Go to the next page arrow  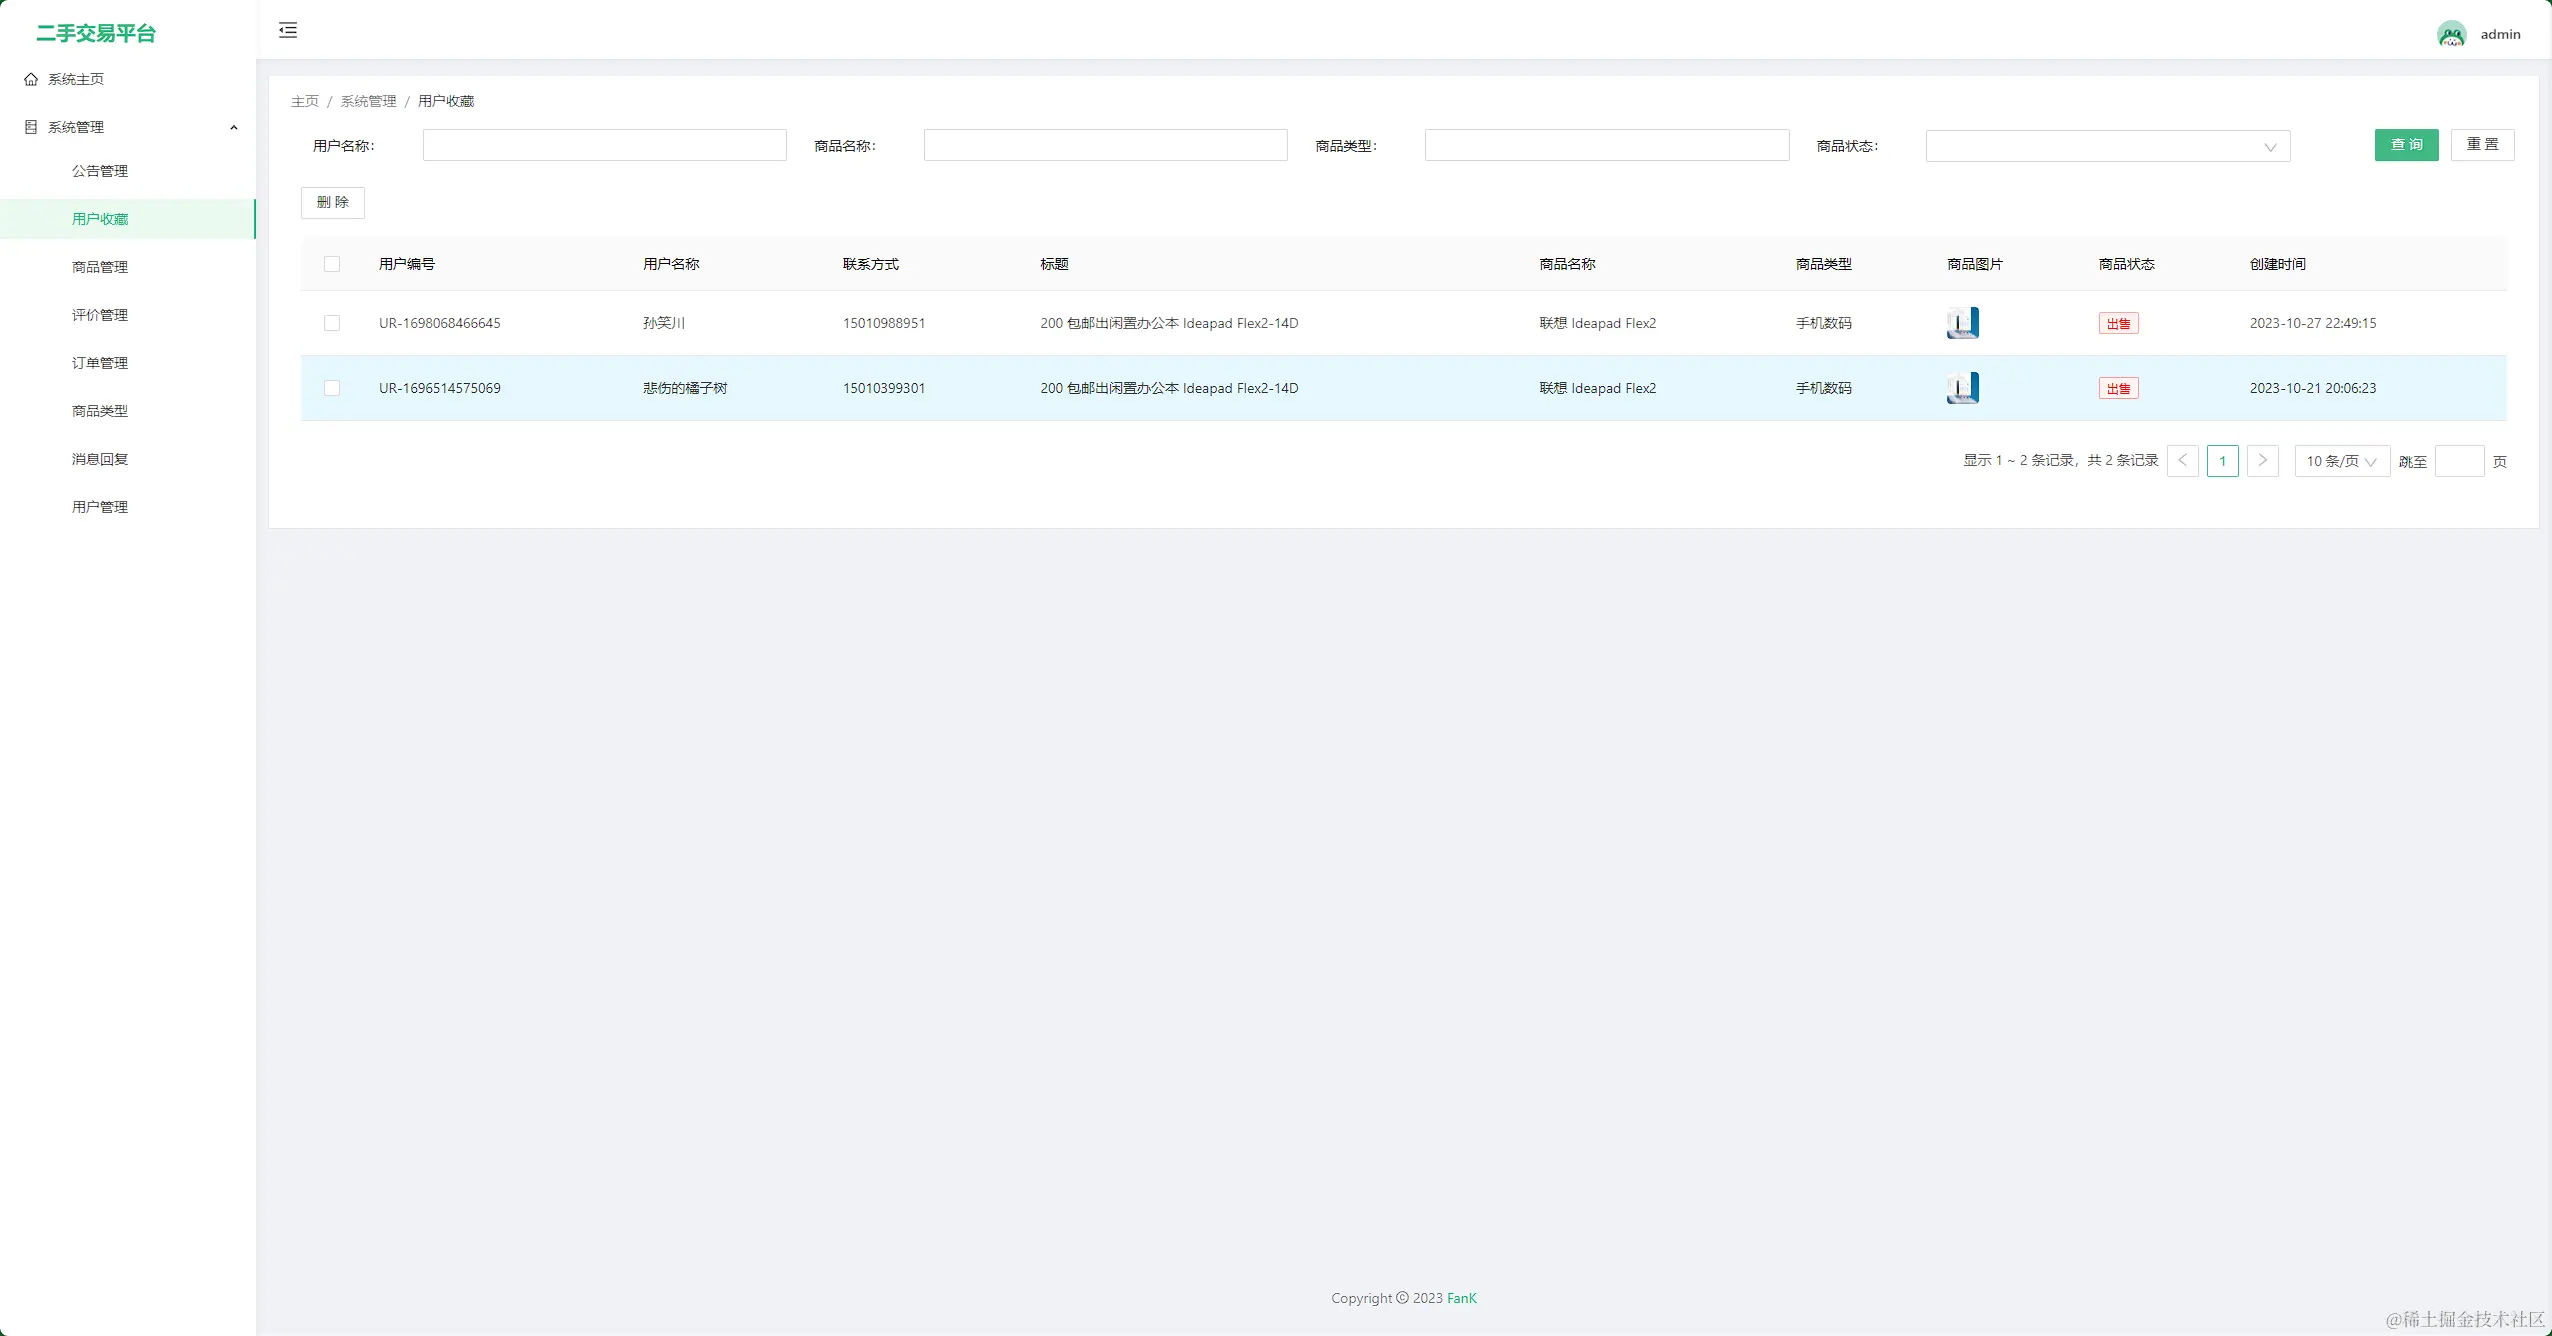pyautogui.click(x=2262, y=461)
